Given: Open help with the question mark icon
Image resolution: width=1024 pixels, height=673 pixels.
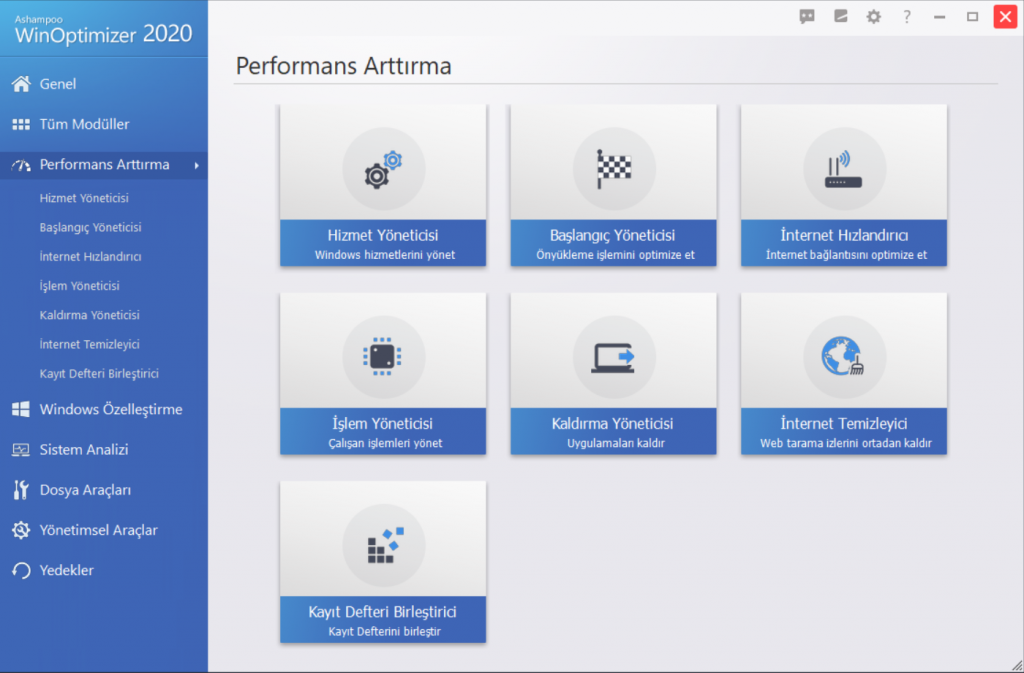Looking at the screenshot, I should click(906, 17).
